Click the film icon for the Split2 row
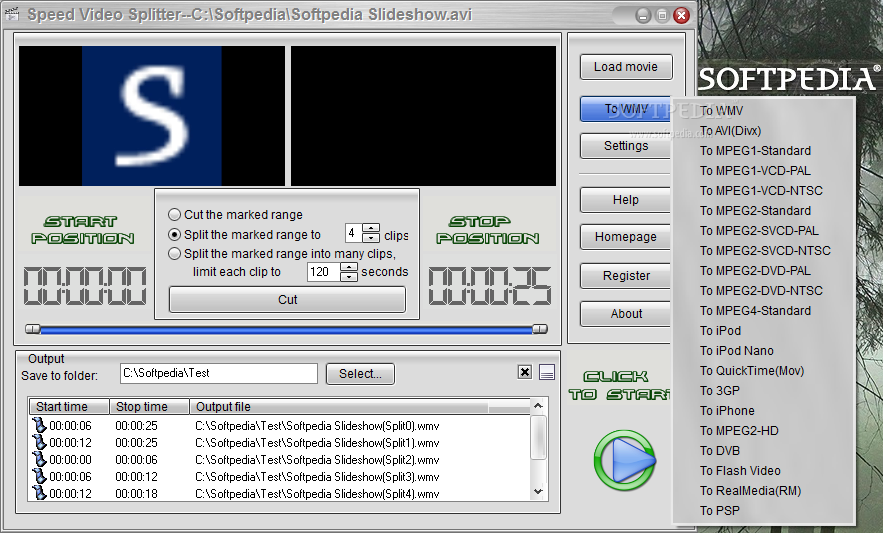The width and height of the screenshot is (883, 533). tap(39, 459)
